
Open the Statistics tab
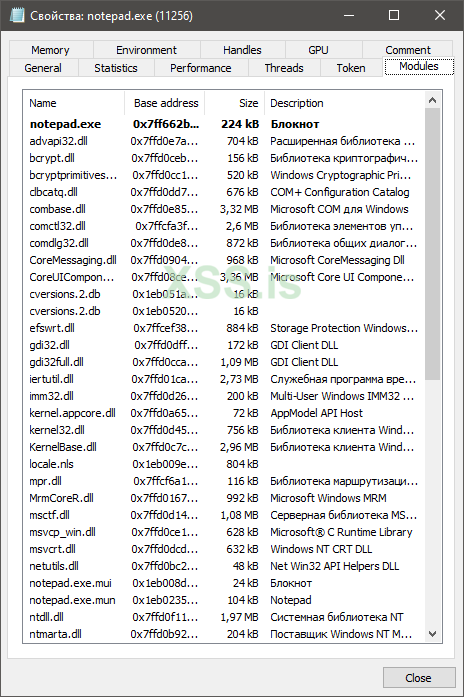pos(116,68)
